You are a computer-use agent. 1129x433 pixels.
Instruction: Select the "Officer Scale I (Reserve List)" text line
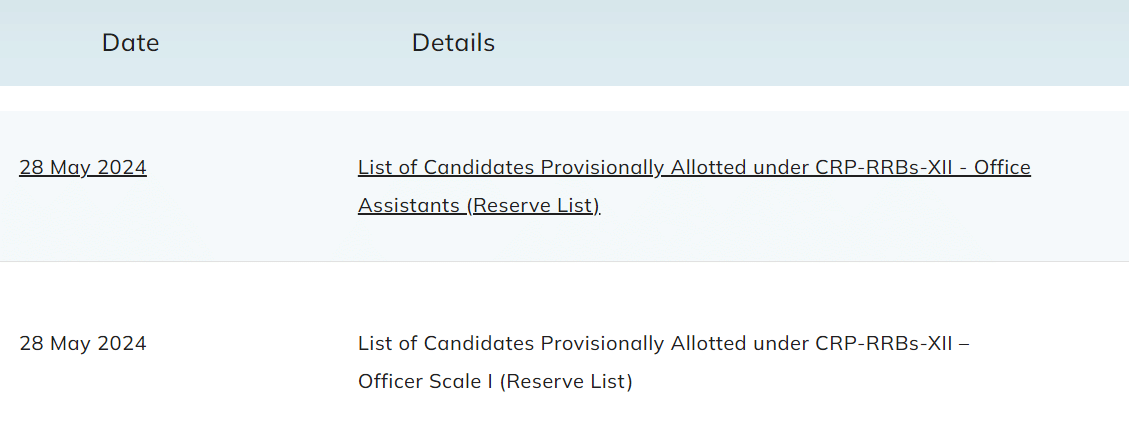coord(495,381)
